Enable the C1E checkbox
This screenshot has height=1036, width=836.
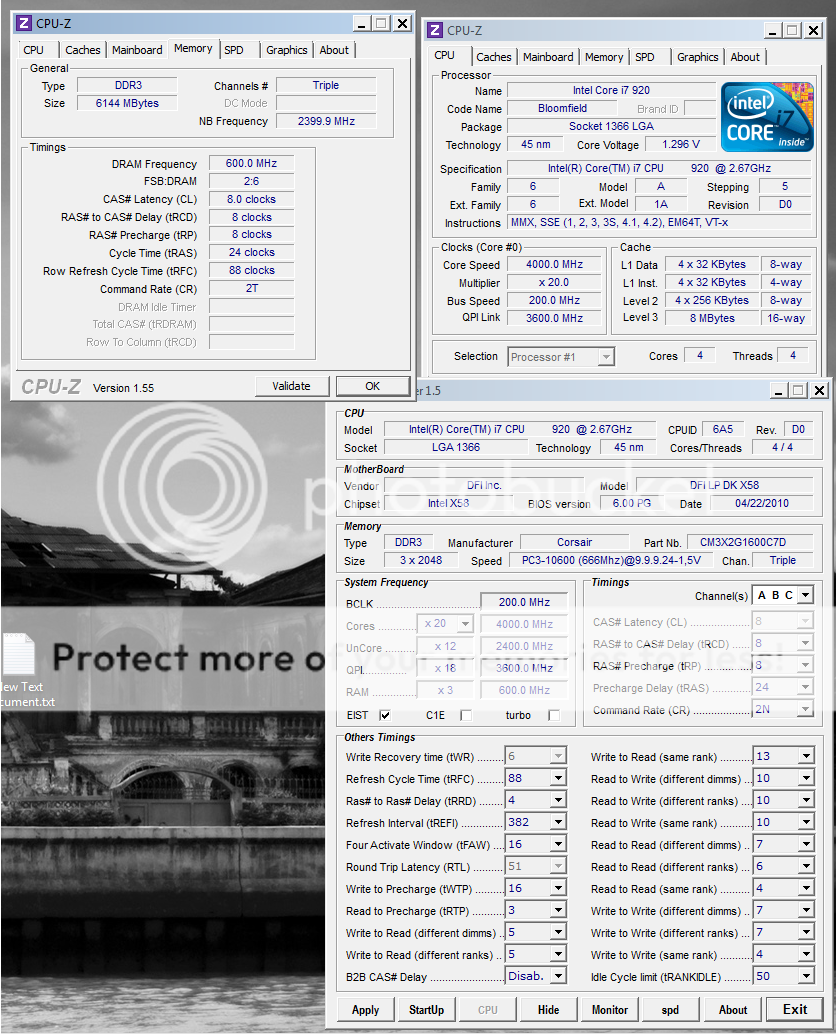pyautogui.click(x=465, y=715)
